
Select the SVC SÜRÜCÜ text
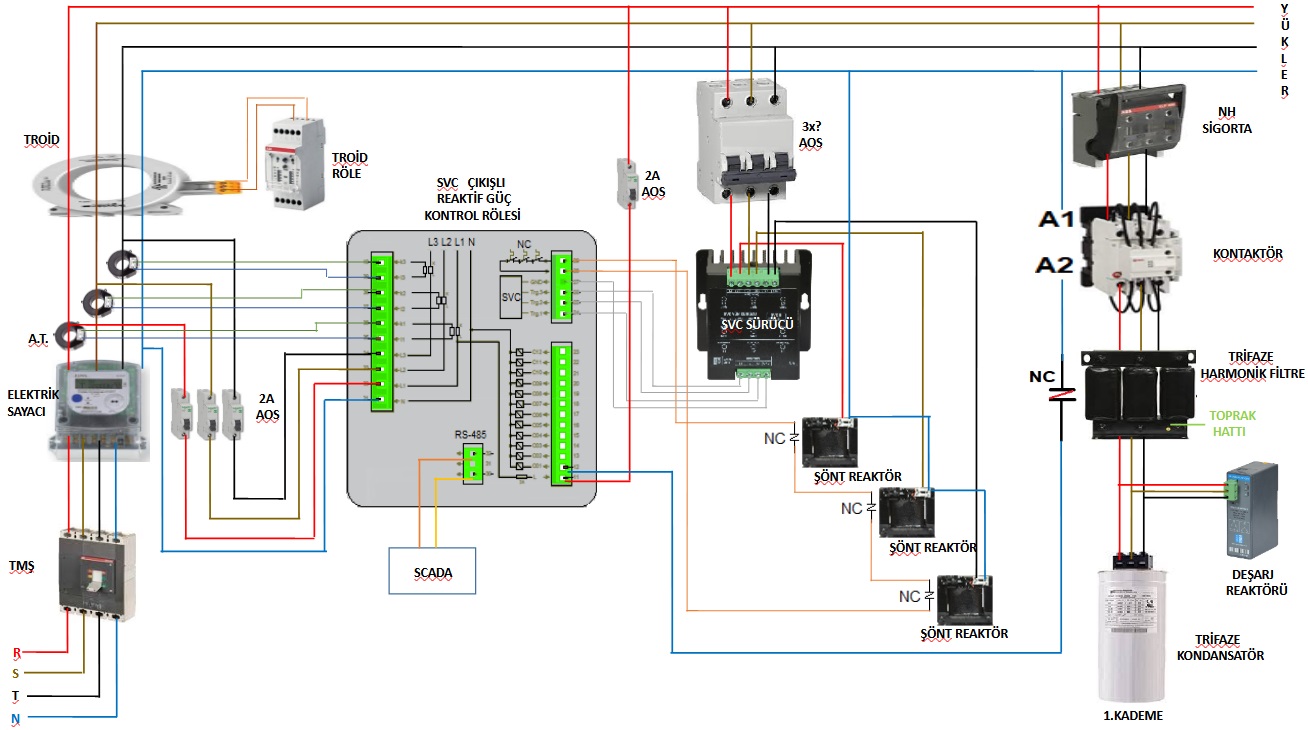click(x=757, y=325)
